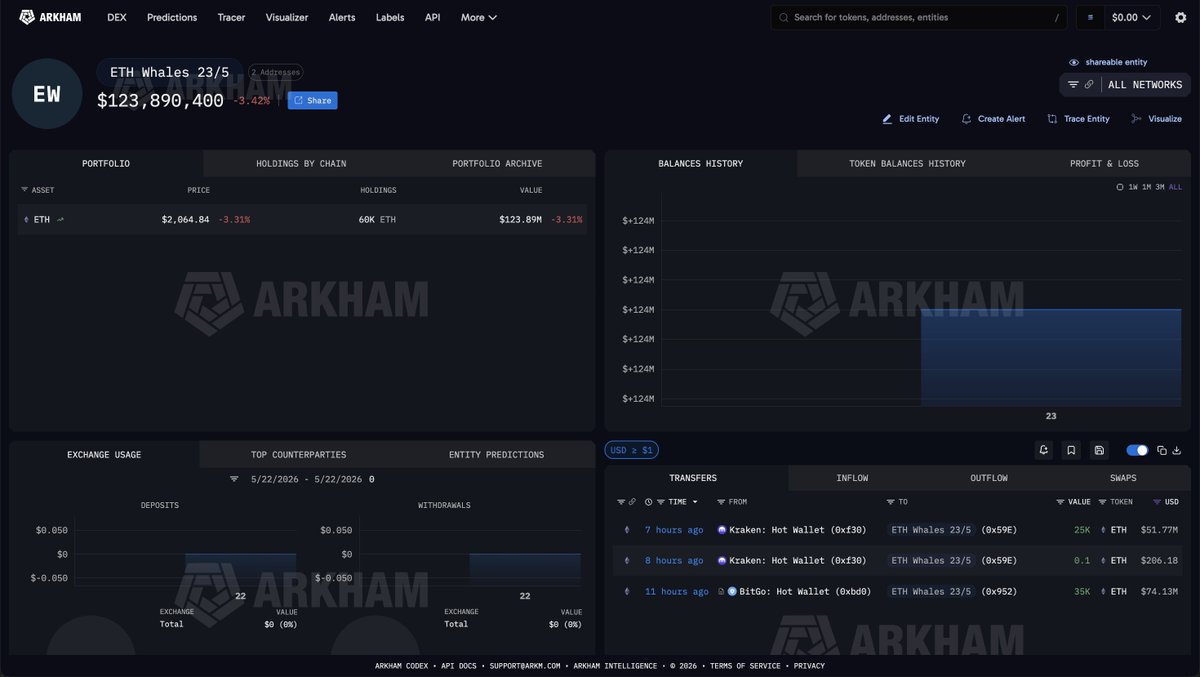
Task: Select the 1M range on balances chart
Action: coord(1147,187)
